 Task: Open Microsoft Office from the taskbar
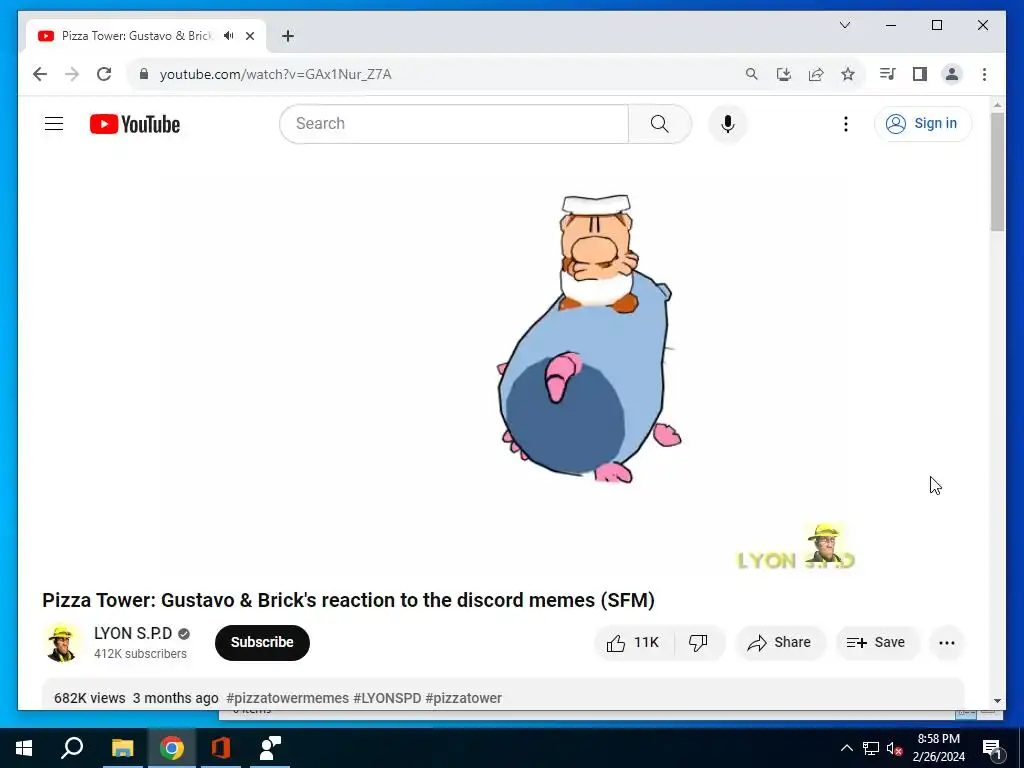221,748
